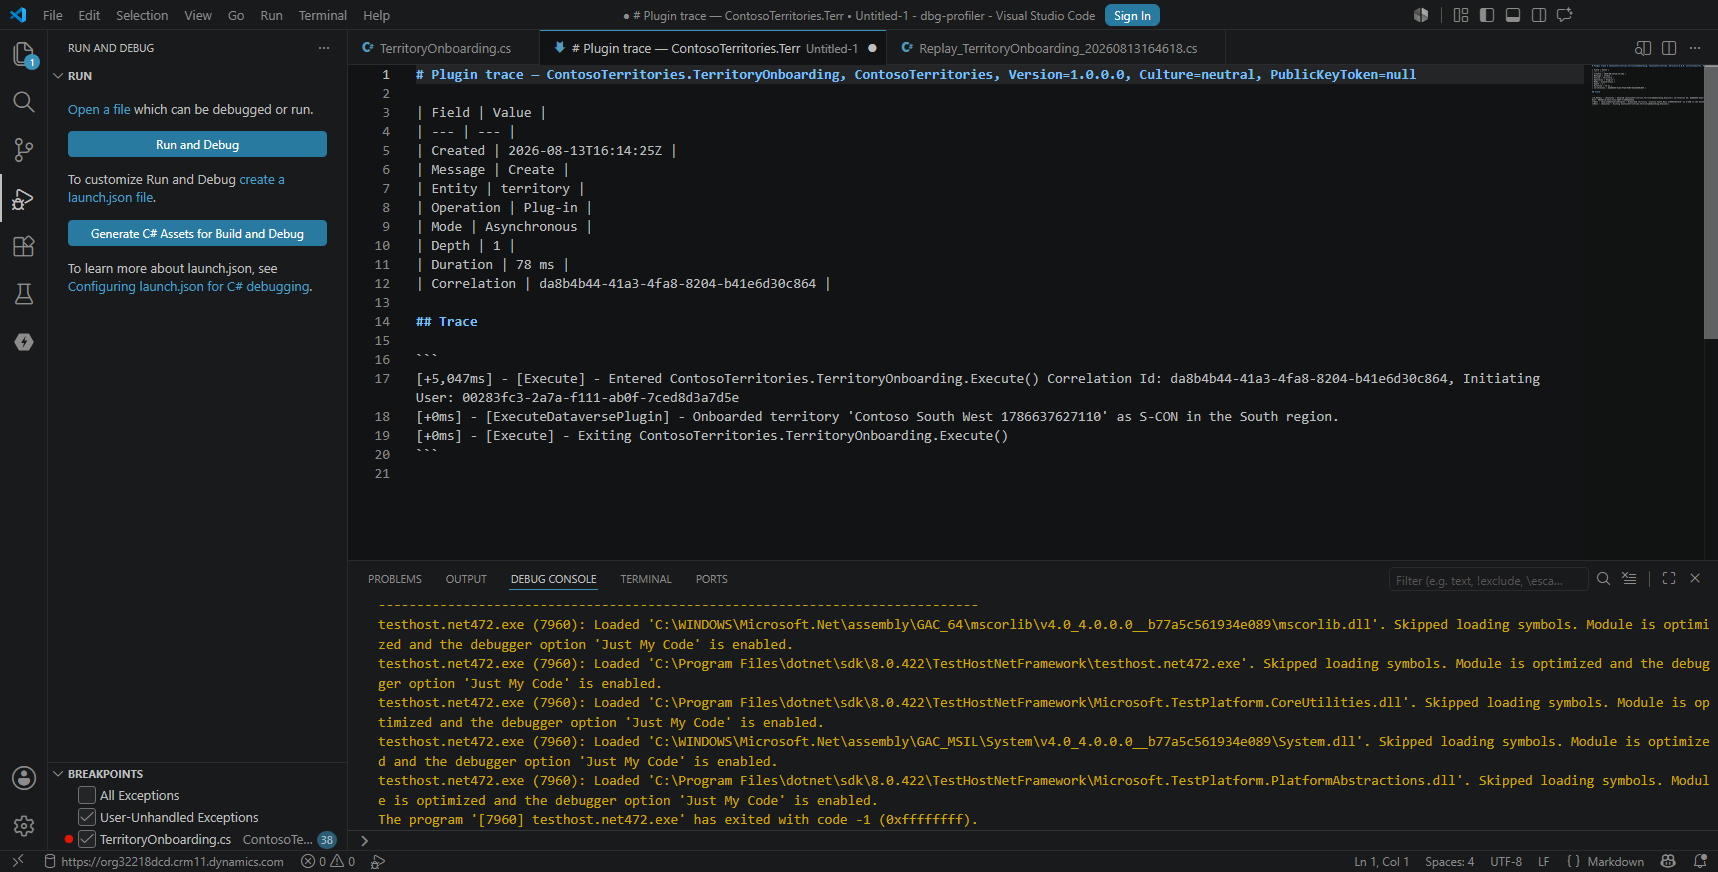The image size is (1718, 872).
Task: Click the editor vertical scrollbar
Action: pos(1711,200)
